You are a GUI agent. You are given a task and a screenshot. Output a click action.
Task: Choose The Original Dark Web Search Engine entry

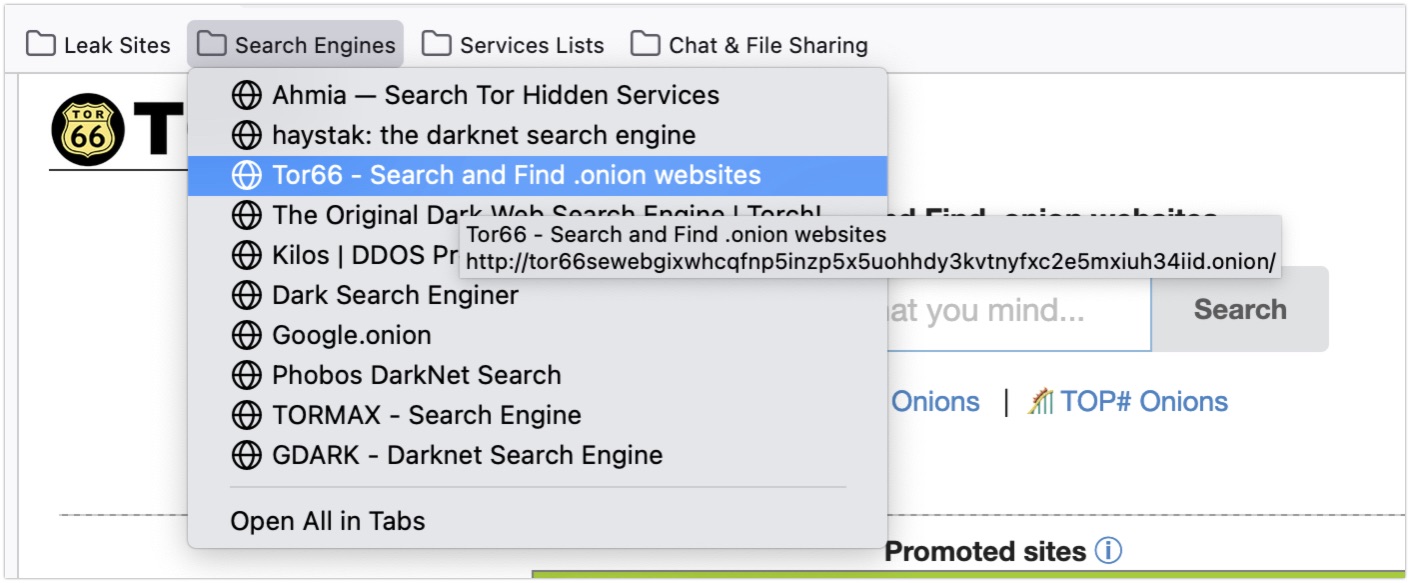tap(537, 215)
